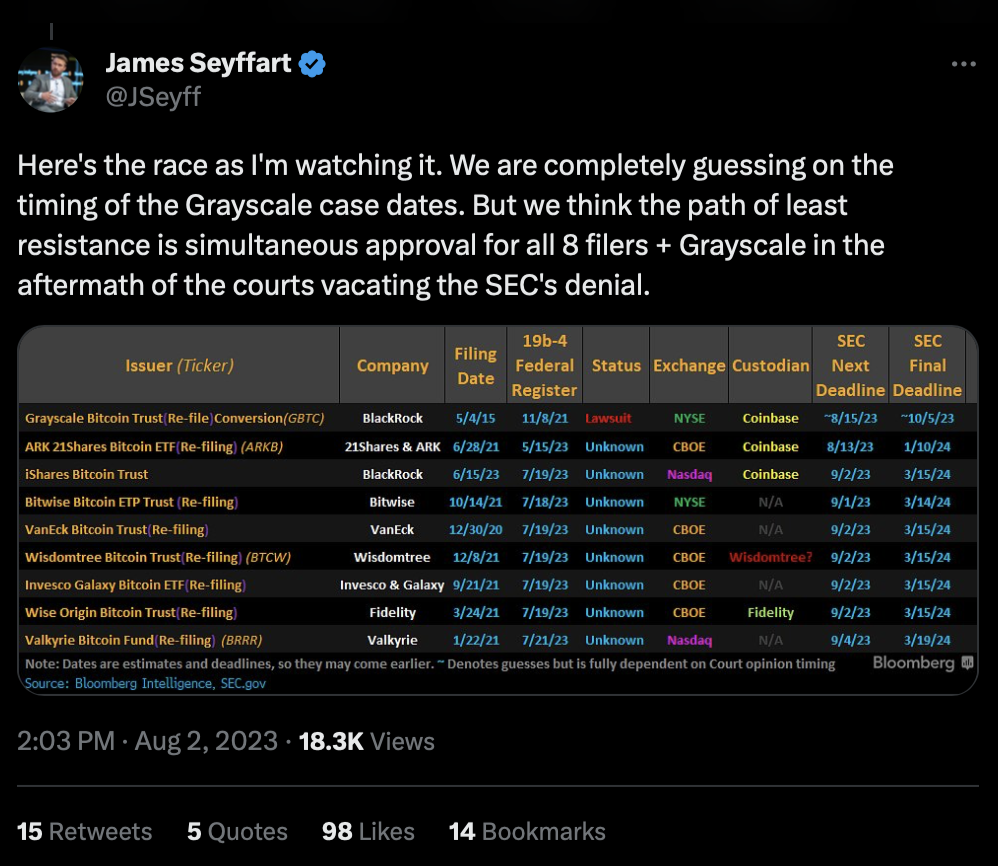The height and width of the screenshot is (866, 998).
Task: Click the '12/30/20' filing date cell
Action: pos(475,529)
